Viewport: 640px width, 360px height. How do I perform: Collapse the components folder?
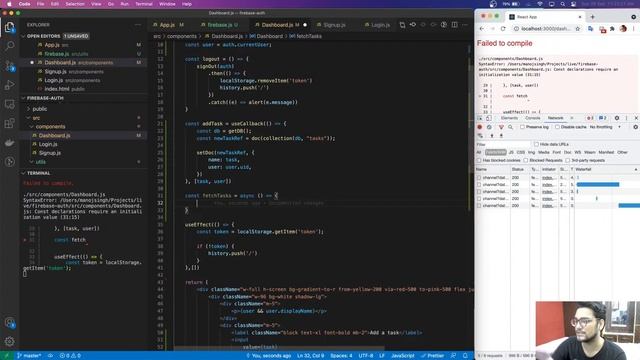pyautogui.click(x=50, y=127)
